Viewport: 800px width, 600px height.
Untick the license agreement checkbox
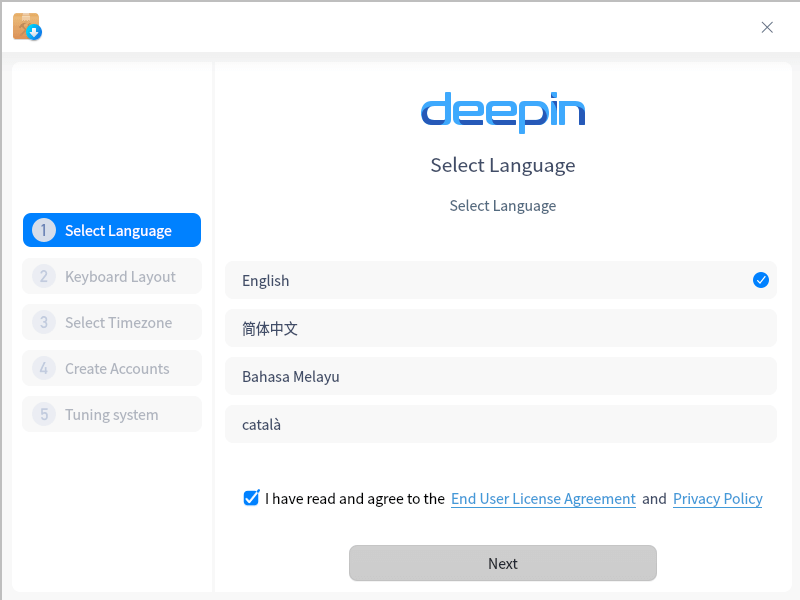[251, 497]
